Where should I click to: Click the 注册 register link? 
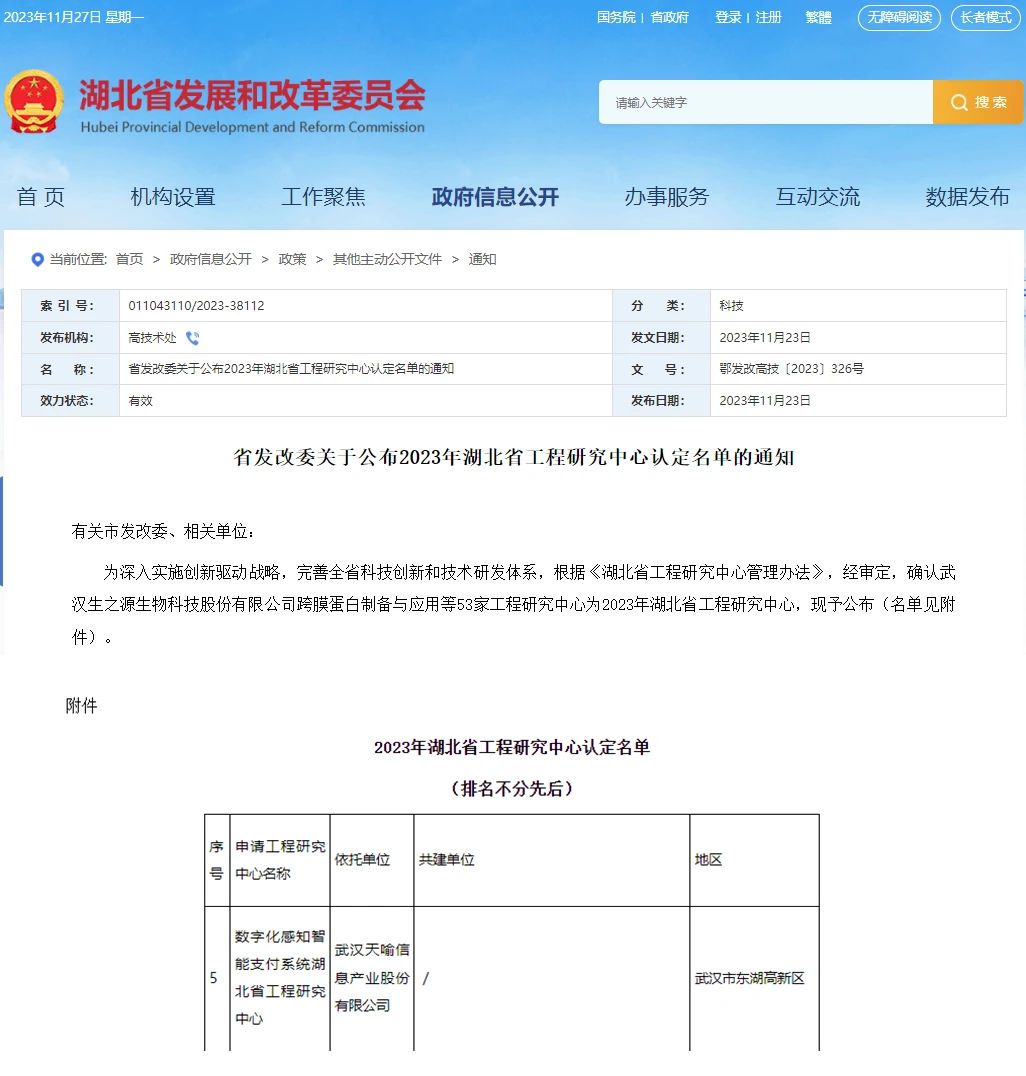[x=769, y=17]
